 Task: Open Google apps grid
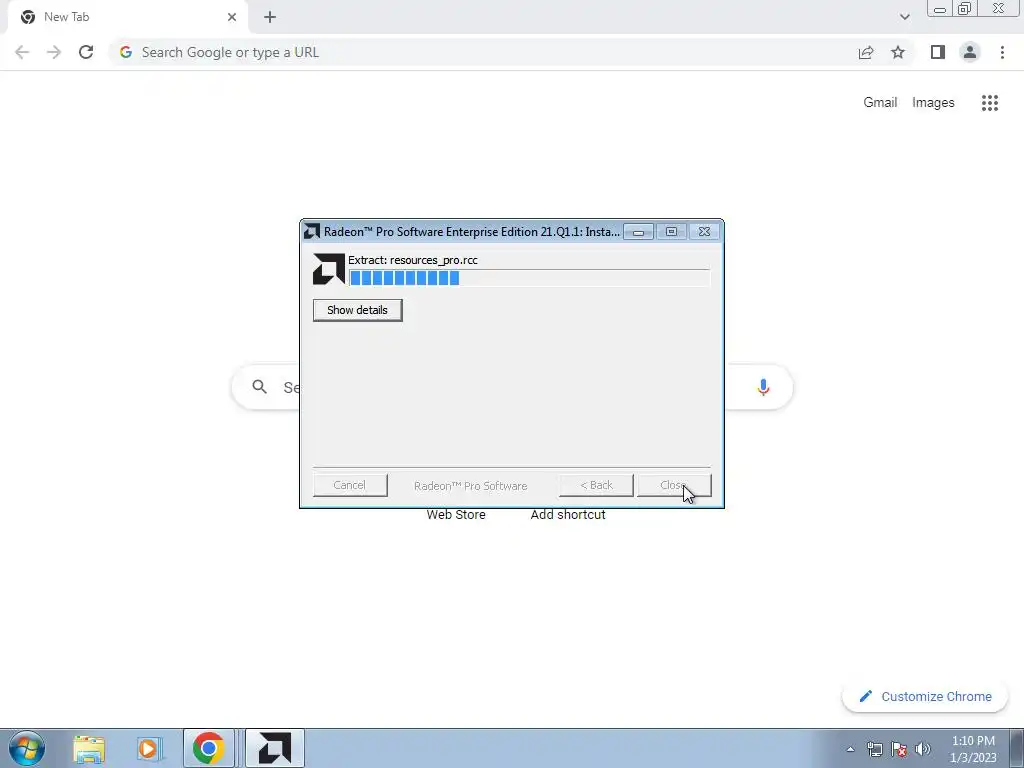[x=990, y=103]
